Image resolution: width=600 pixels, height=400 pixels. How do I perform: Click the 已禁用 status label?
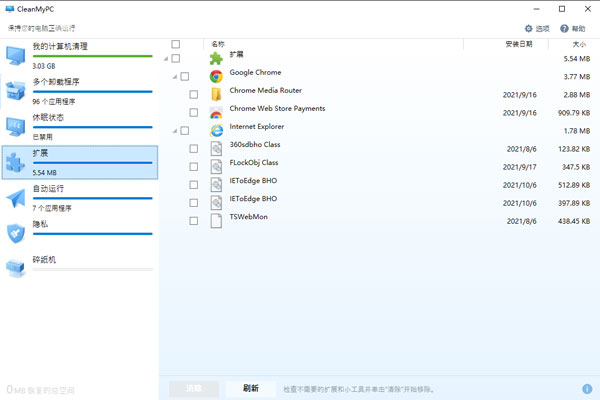pos(42,137)
